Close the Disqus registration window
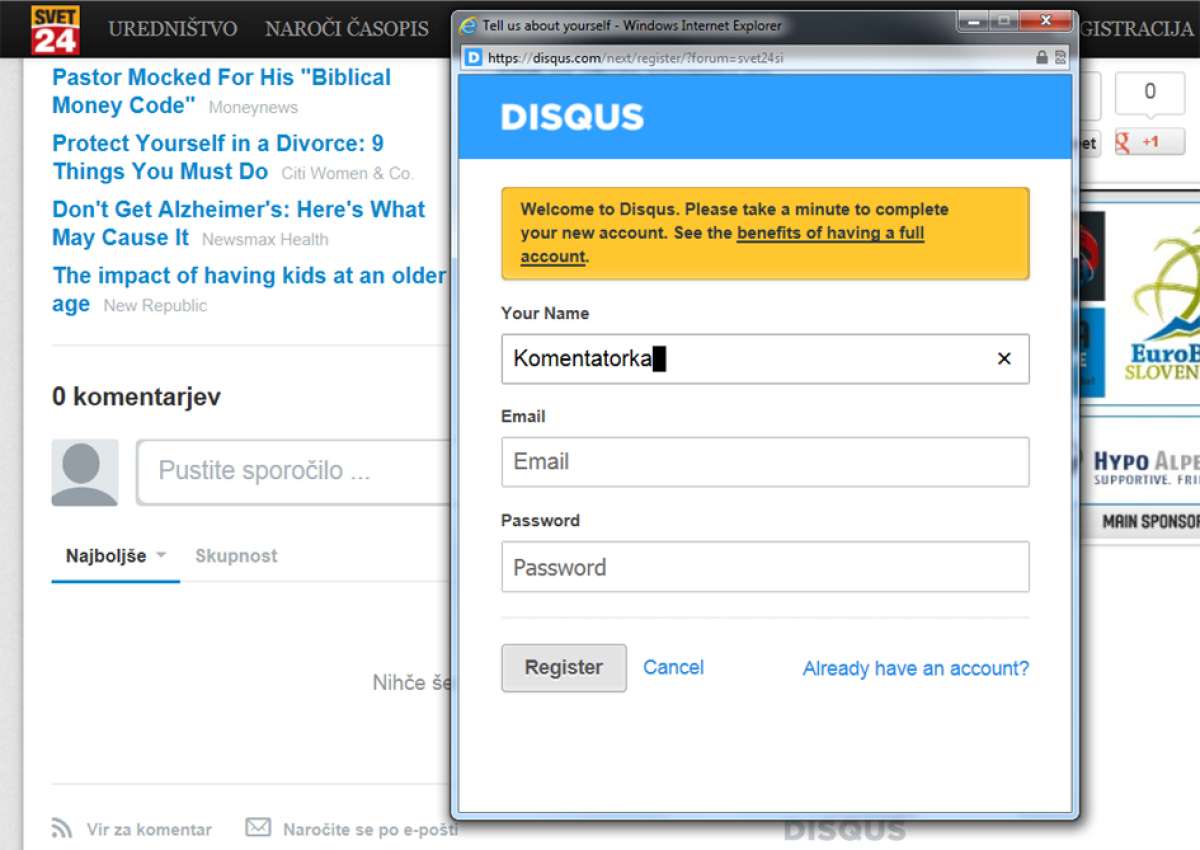The height and width of the screenshot is (850, 1200). pos(1046,20)
